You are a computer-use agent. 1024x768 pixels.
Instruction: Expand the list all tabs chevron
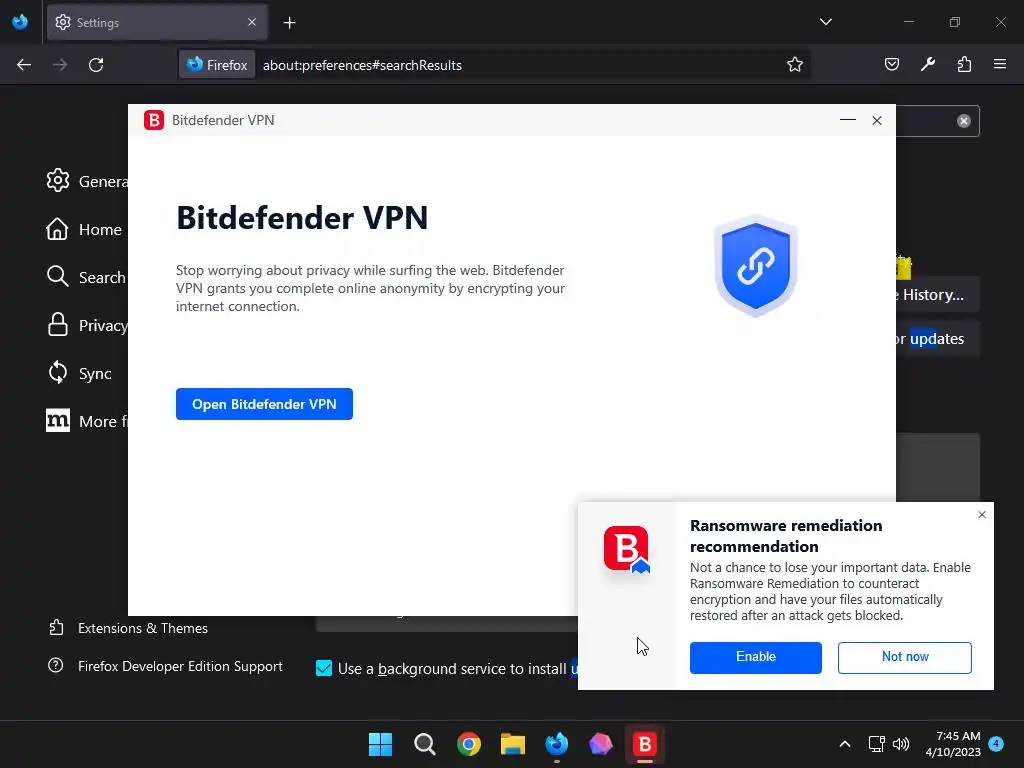825,22
